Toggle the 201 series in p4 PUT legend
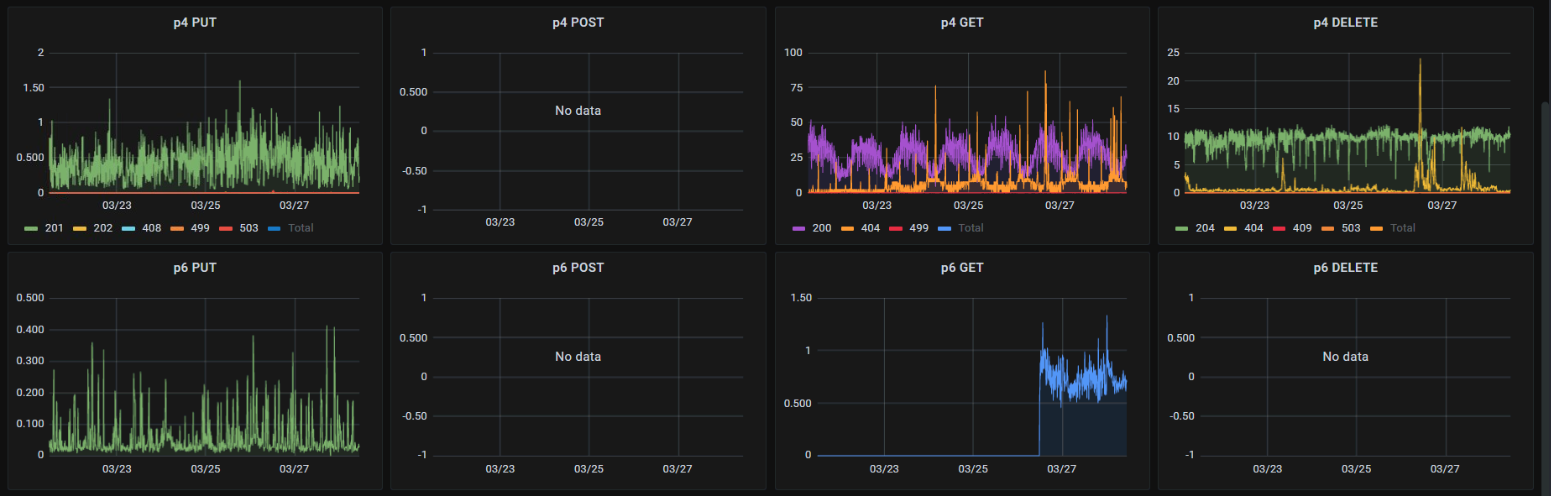Screen dimensions: 1551x496 (54, 228)
